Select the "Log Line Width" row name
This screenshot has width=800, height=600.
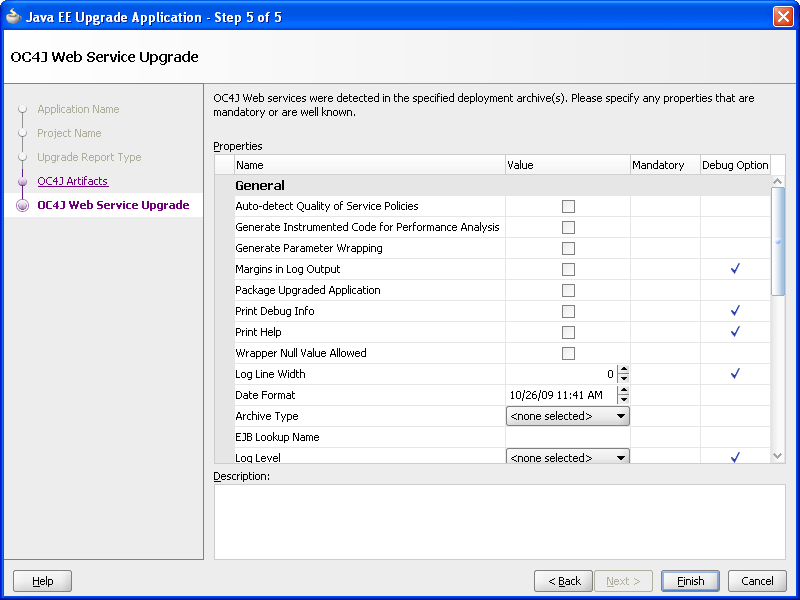point(270,374)
